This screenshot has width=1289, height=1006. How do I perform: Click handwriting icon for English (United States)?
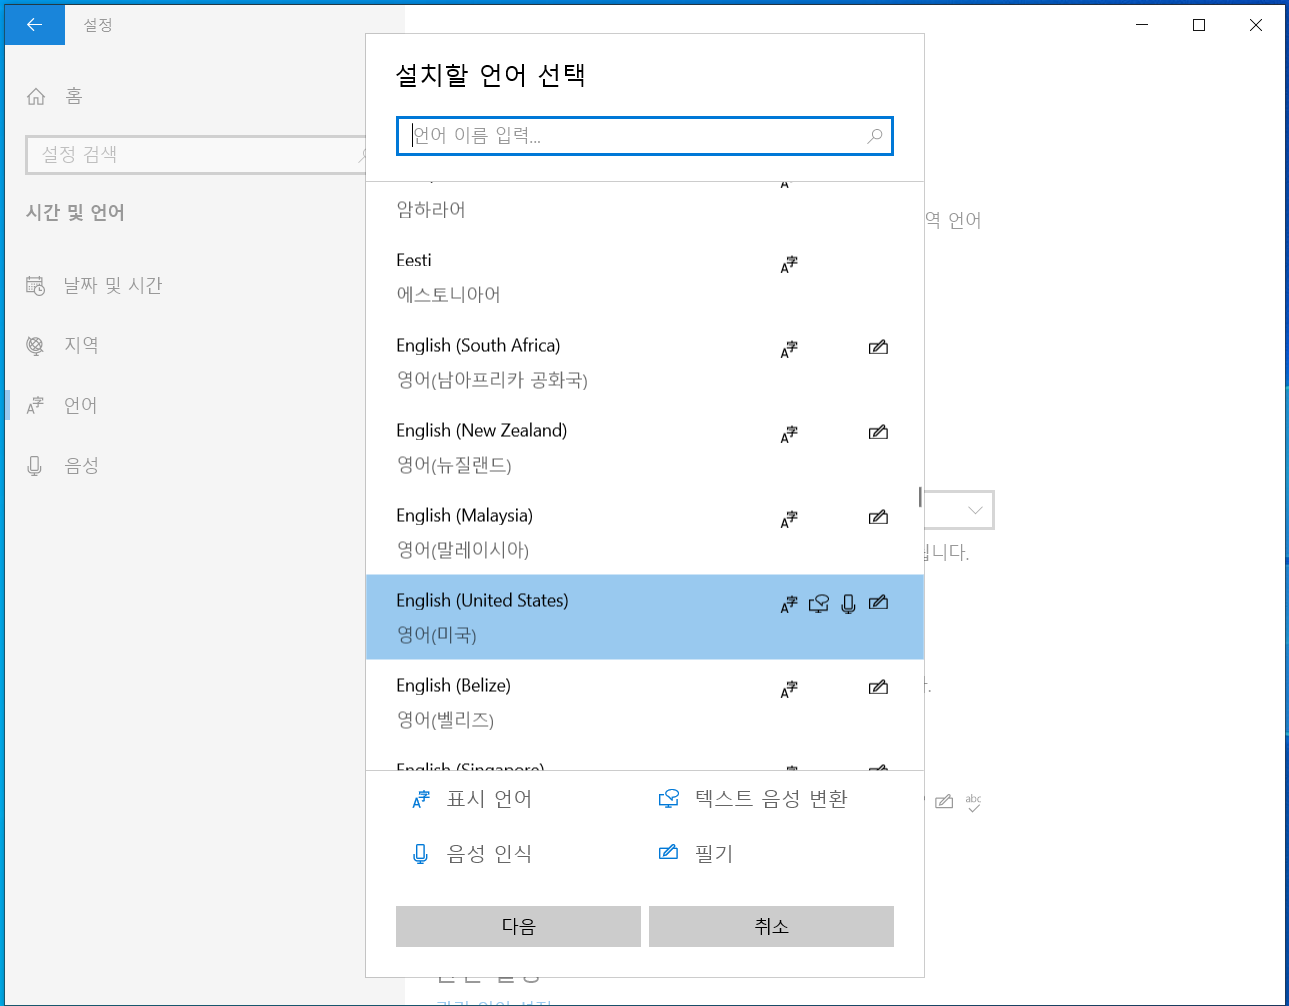(878, 603)
